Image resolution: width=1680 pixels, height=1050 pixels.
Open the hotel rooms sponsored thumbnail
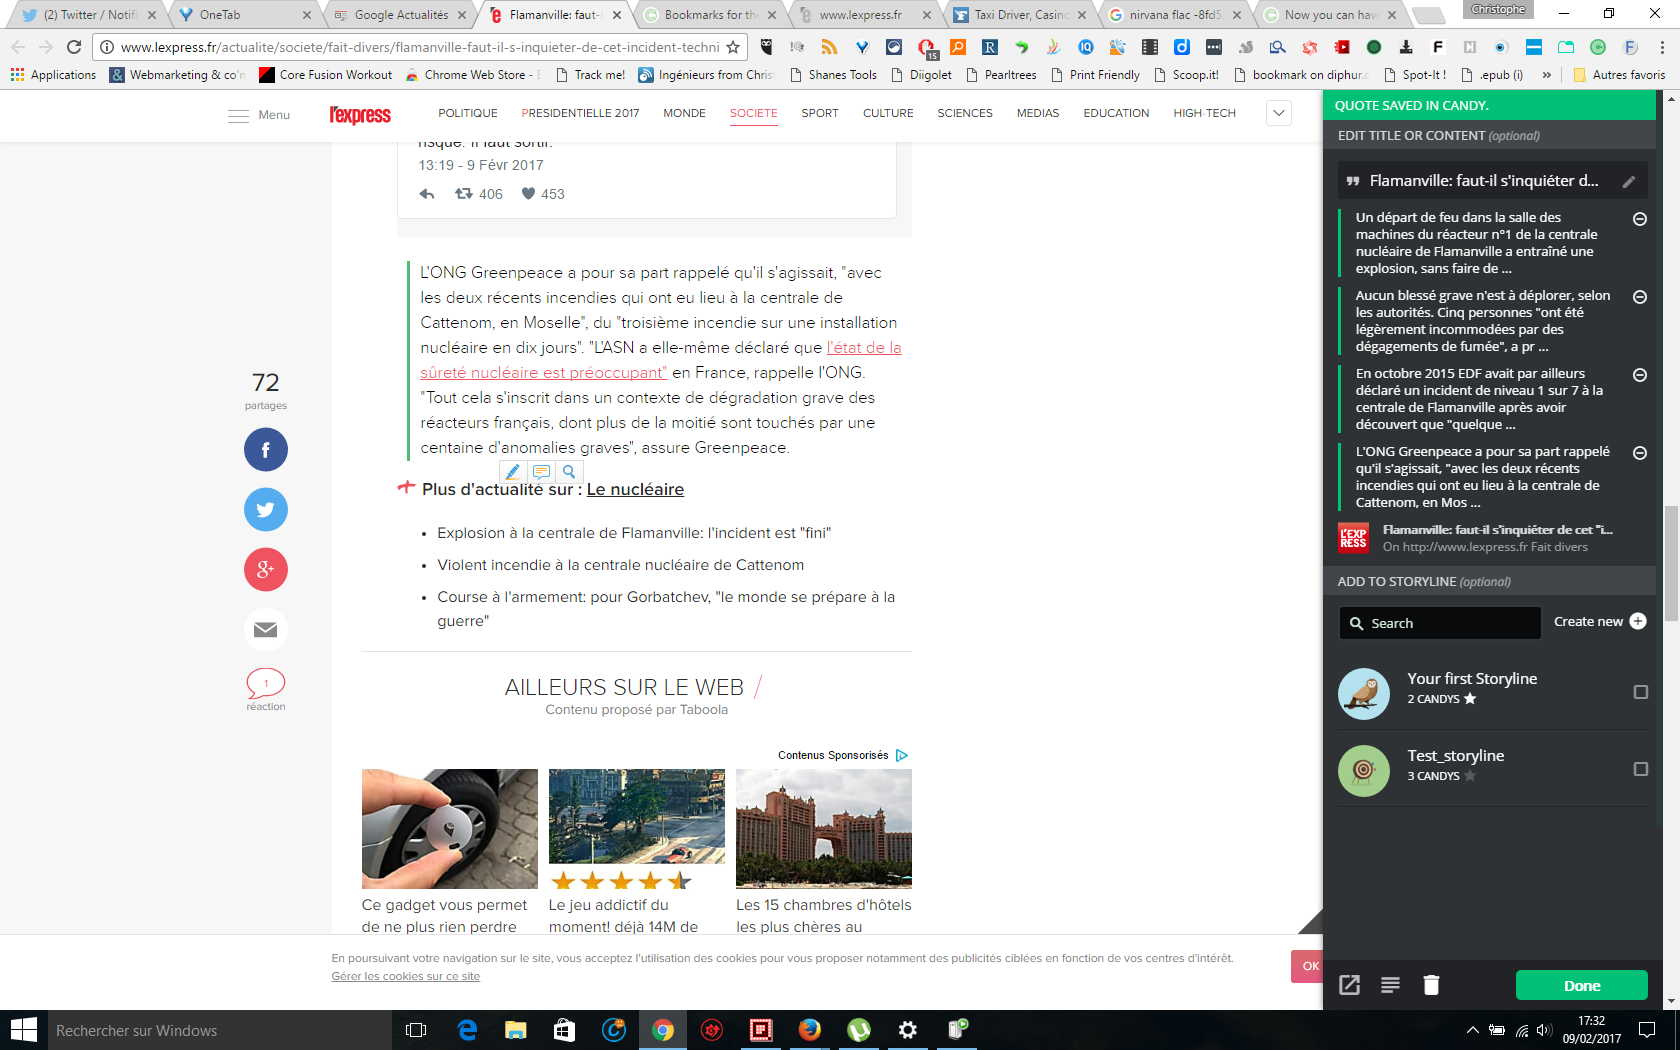pos(823,828)
